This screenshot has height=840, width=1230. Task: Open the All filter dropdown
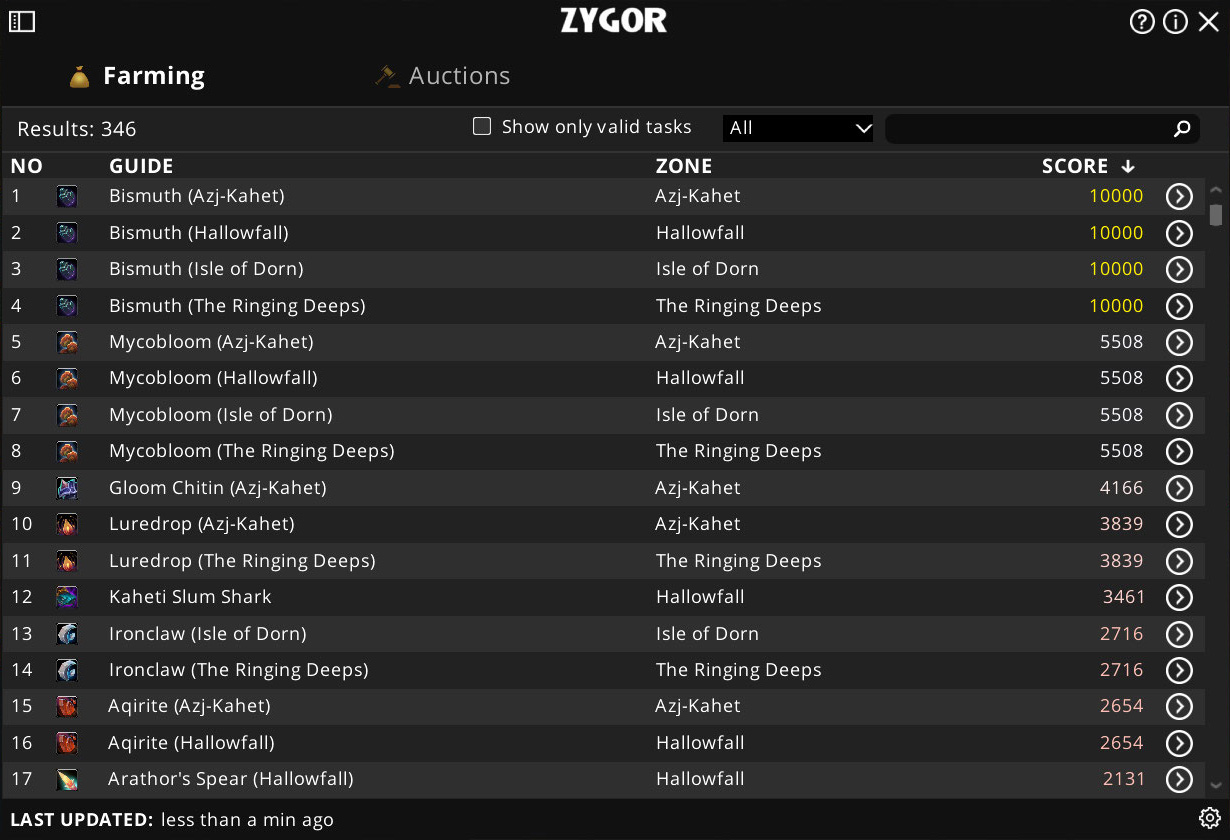798,128
